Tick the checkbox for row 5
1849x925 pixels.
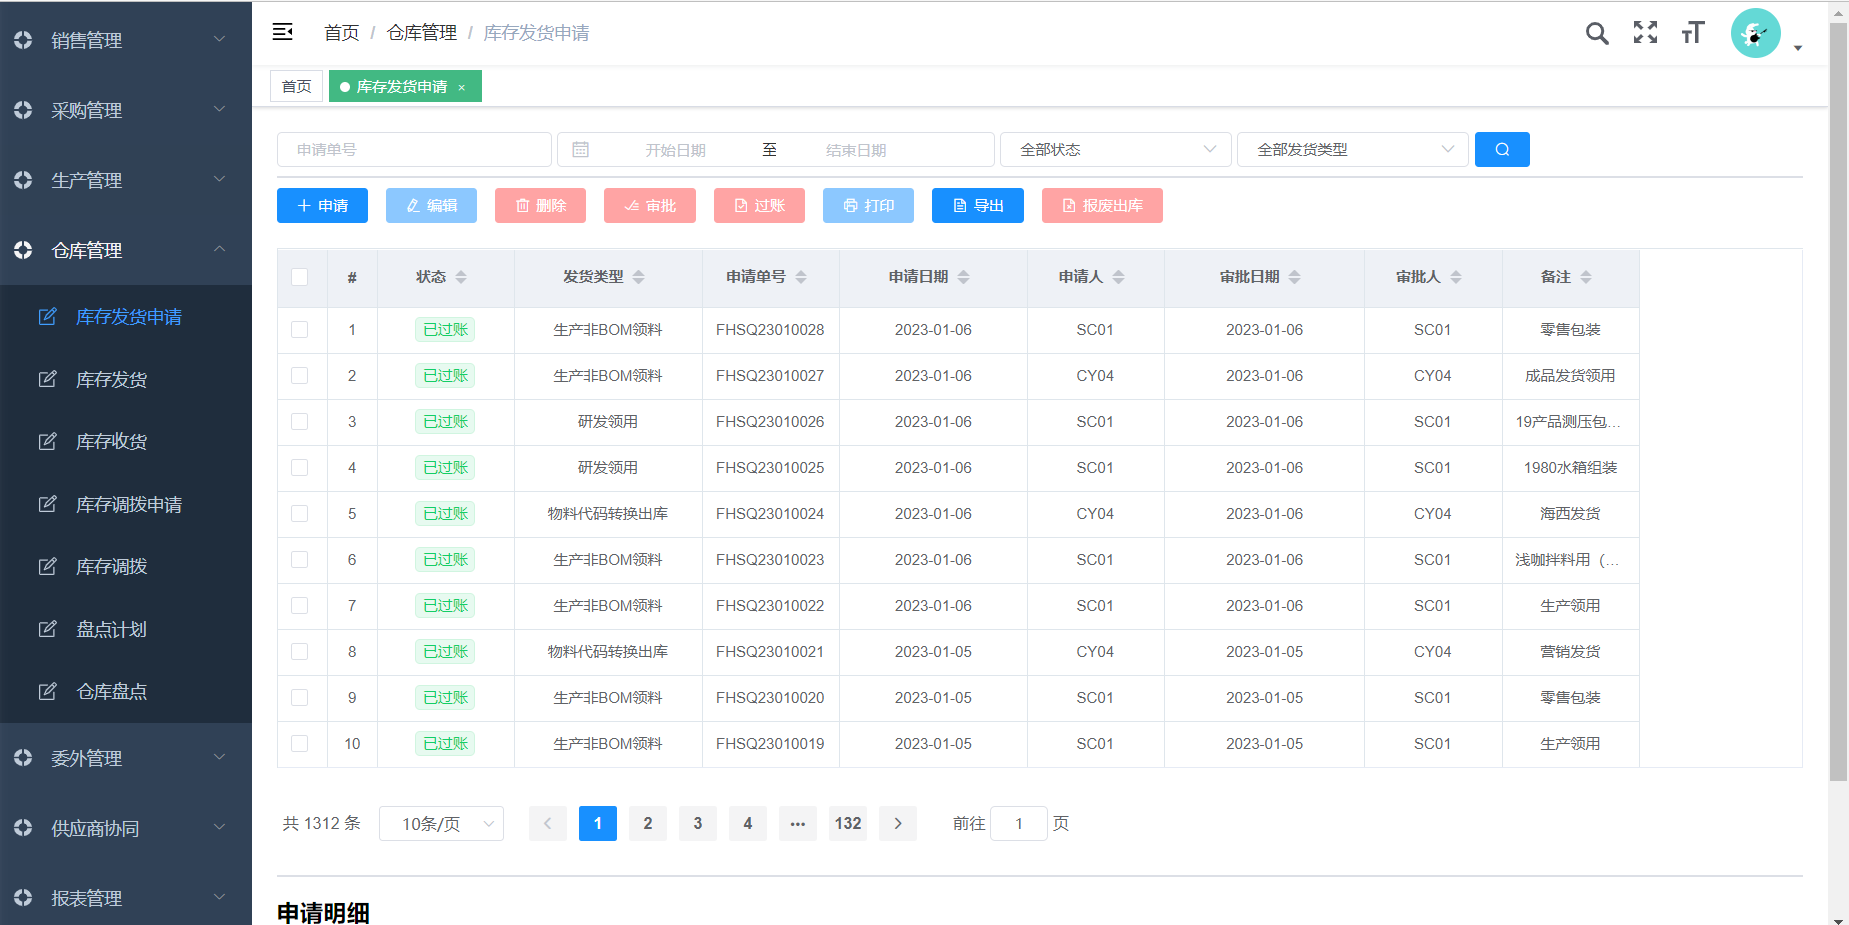coord(300,514)
